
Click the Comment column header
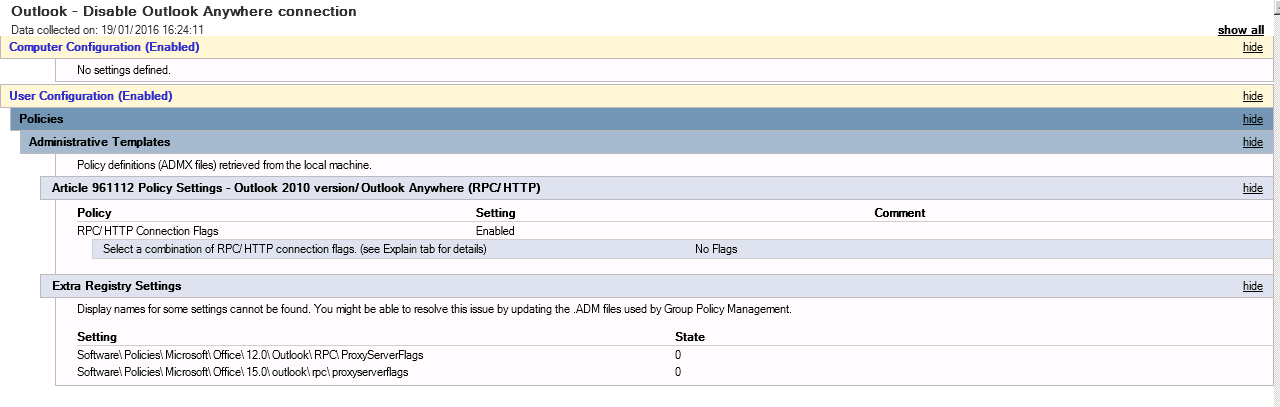point(900,213)
